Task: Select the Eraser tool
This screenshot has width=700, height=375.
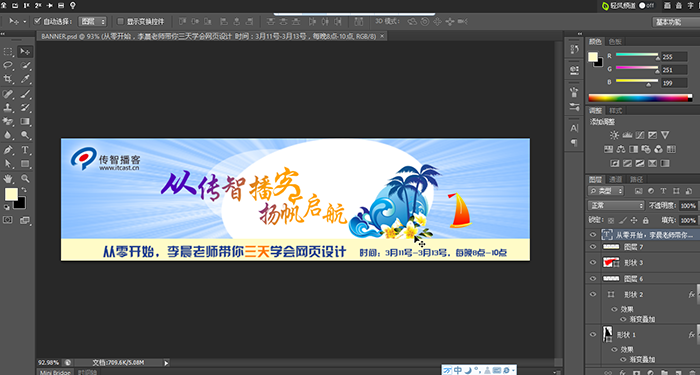Action: coord(8,121)
